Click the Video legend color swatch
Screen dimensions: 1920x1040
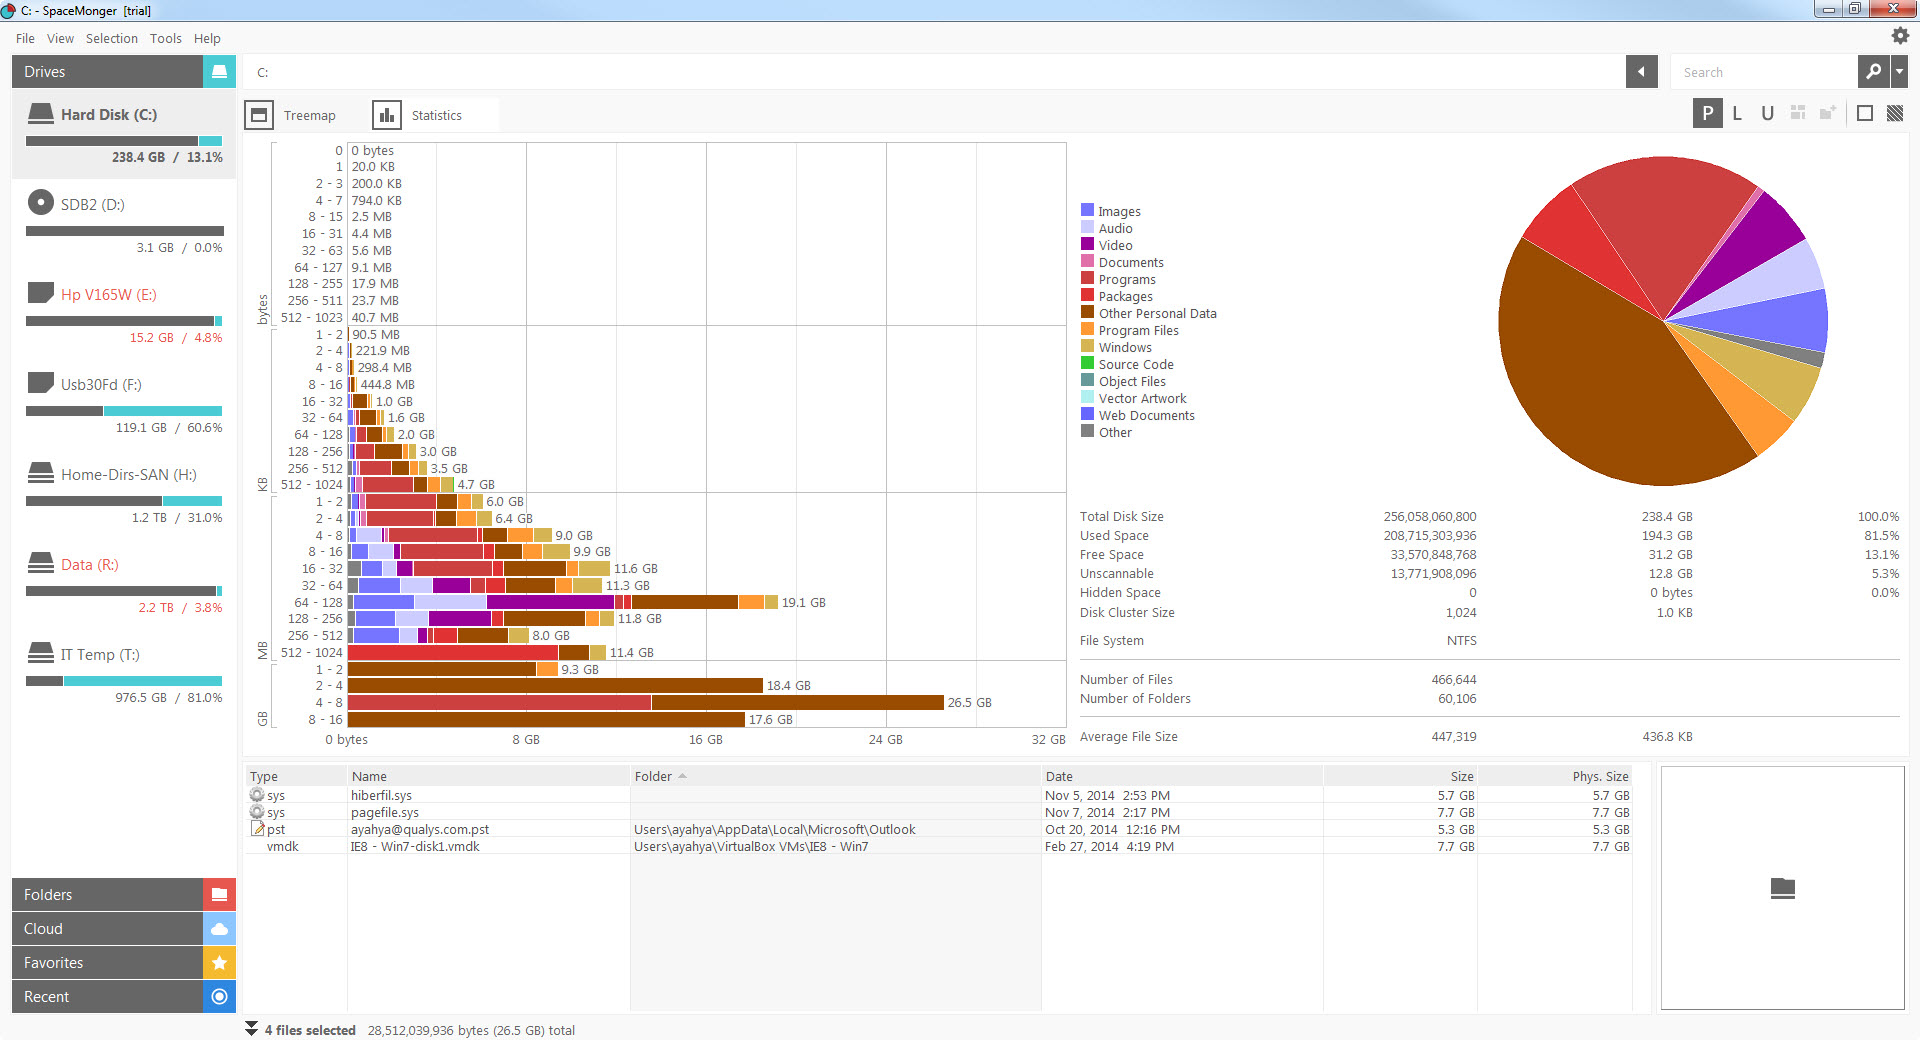1087,245
